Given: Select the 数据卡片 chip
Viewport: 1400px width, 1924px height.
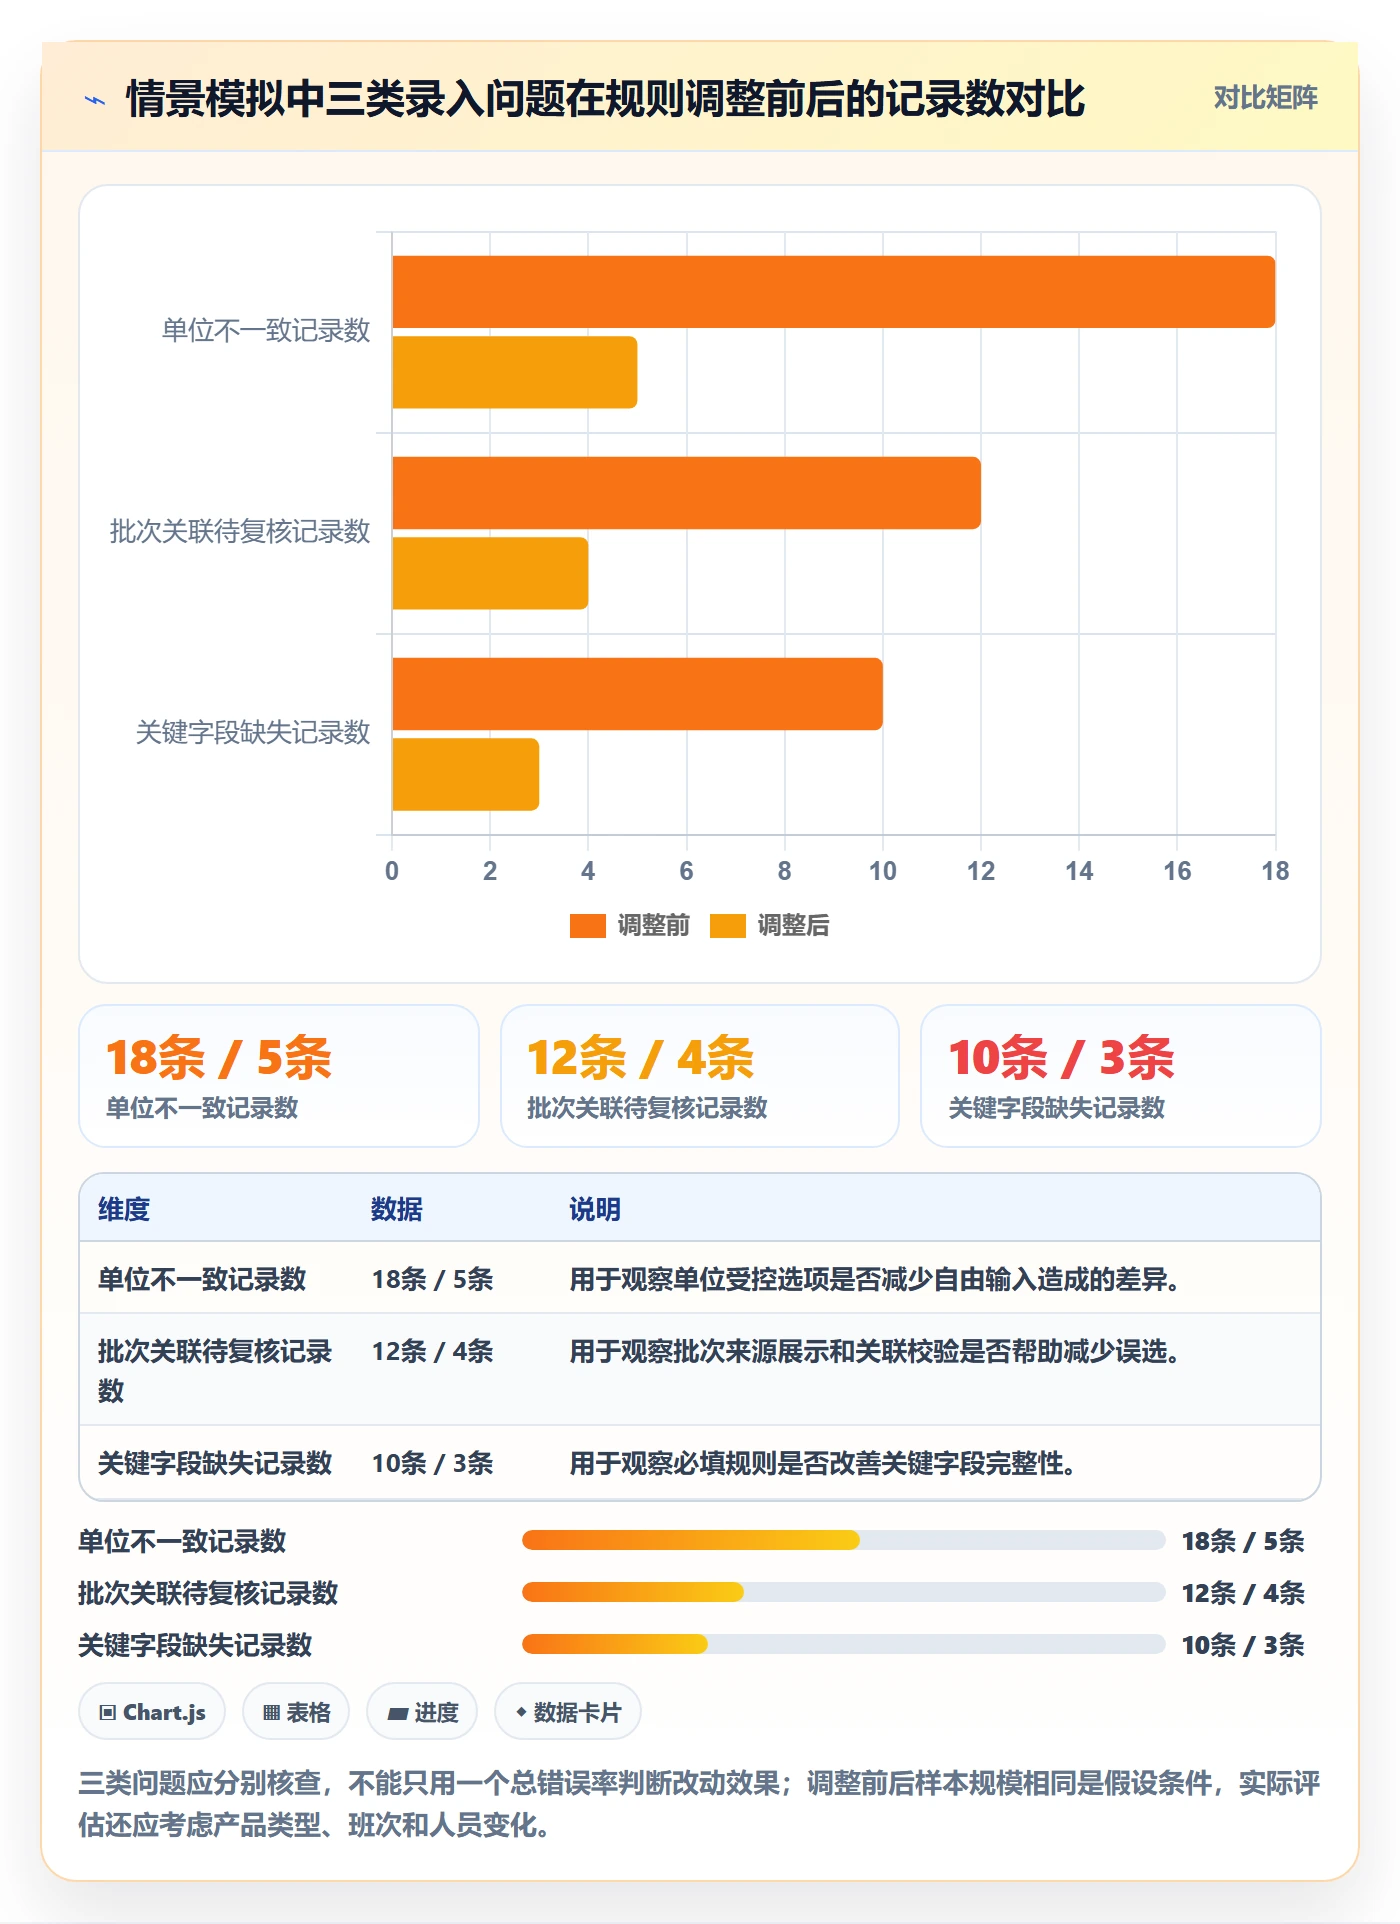Looking at the screenshot, I should point(568,1712).
